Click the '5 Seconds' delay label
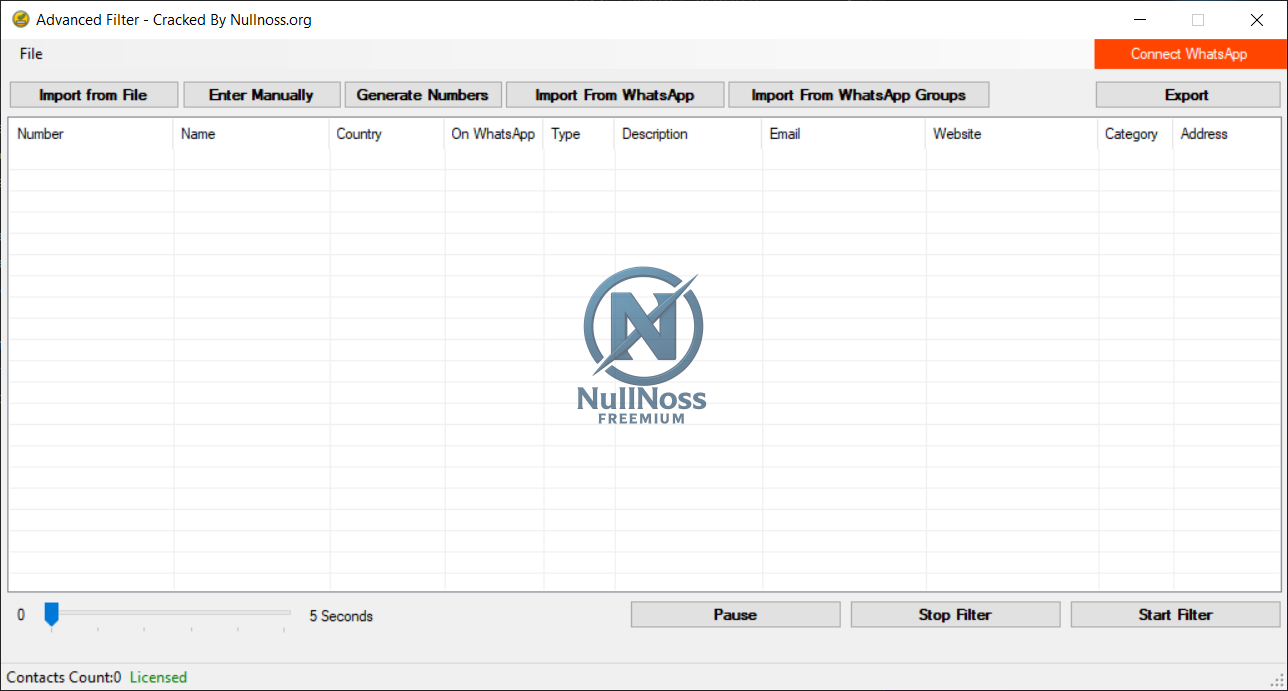The height and width of the screenshot is (691, 1288). click(x=341, y=616)
